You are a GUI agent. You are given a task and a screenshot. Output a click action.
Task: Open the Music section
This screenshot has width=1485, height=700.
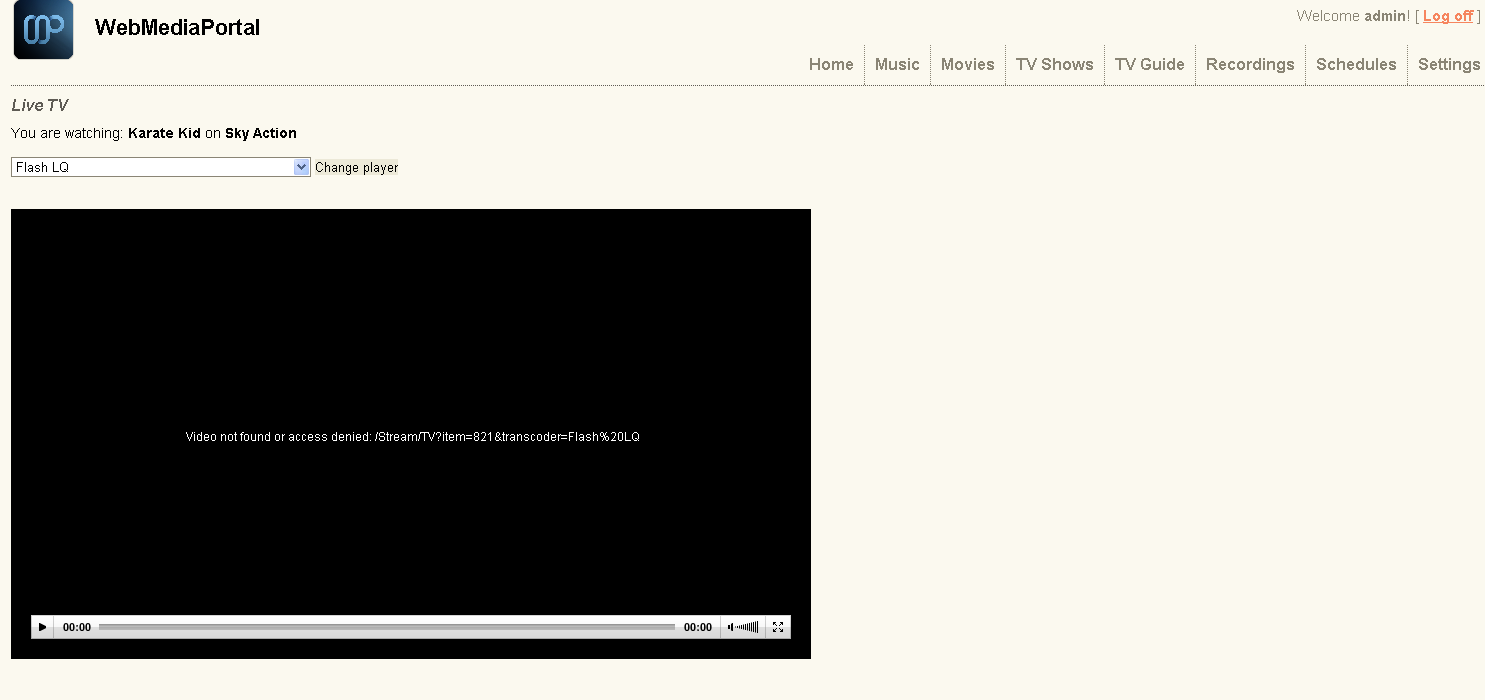(897, 64)
